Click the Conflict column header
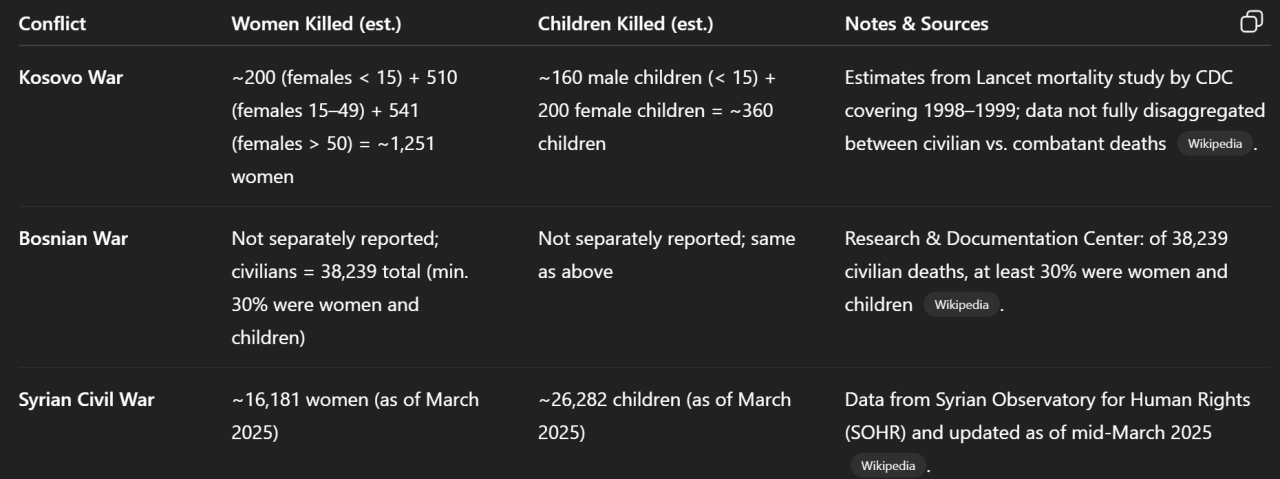Image resolution: width=1280 pixels, height=479 pixels. pos(52,24)
